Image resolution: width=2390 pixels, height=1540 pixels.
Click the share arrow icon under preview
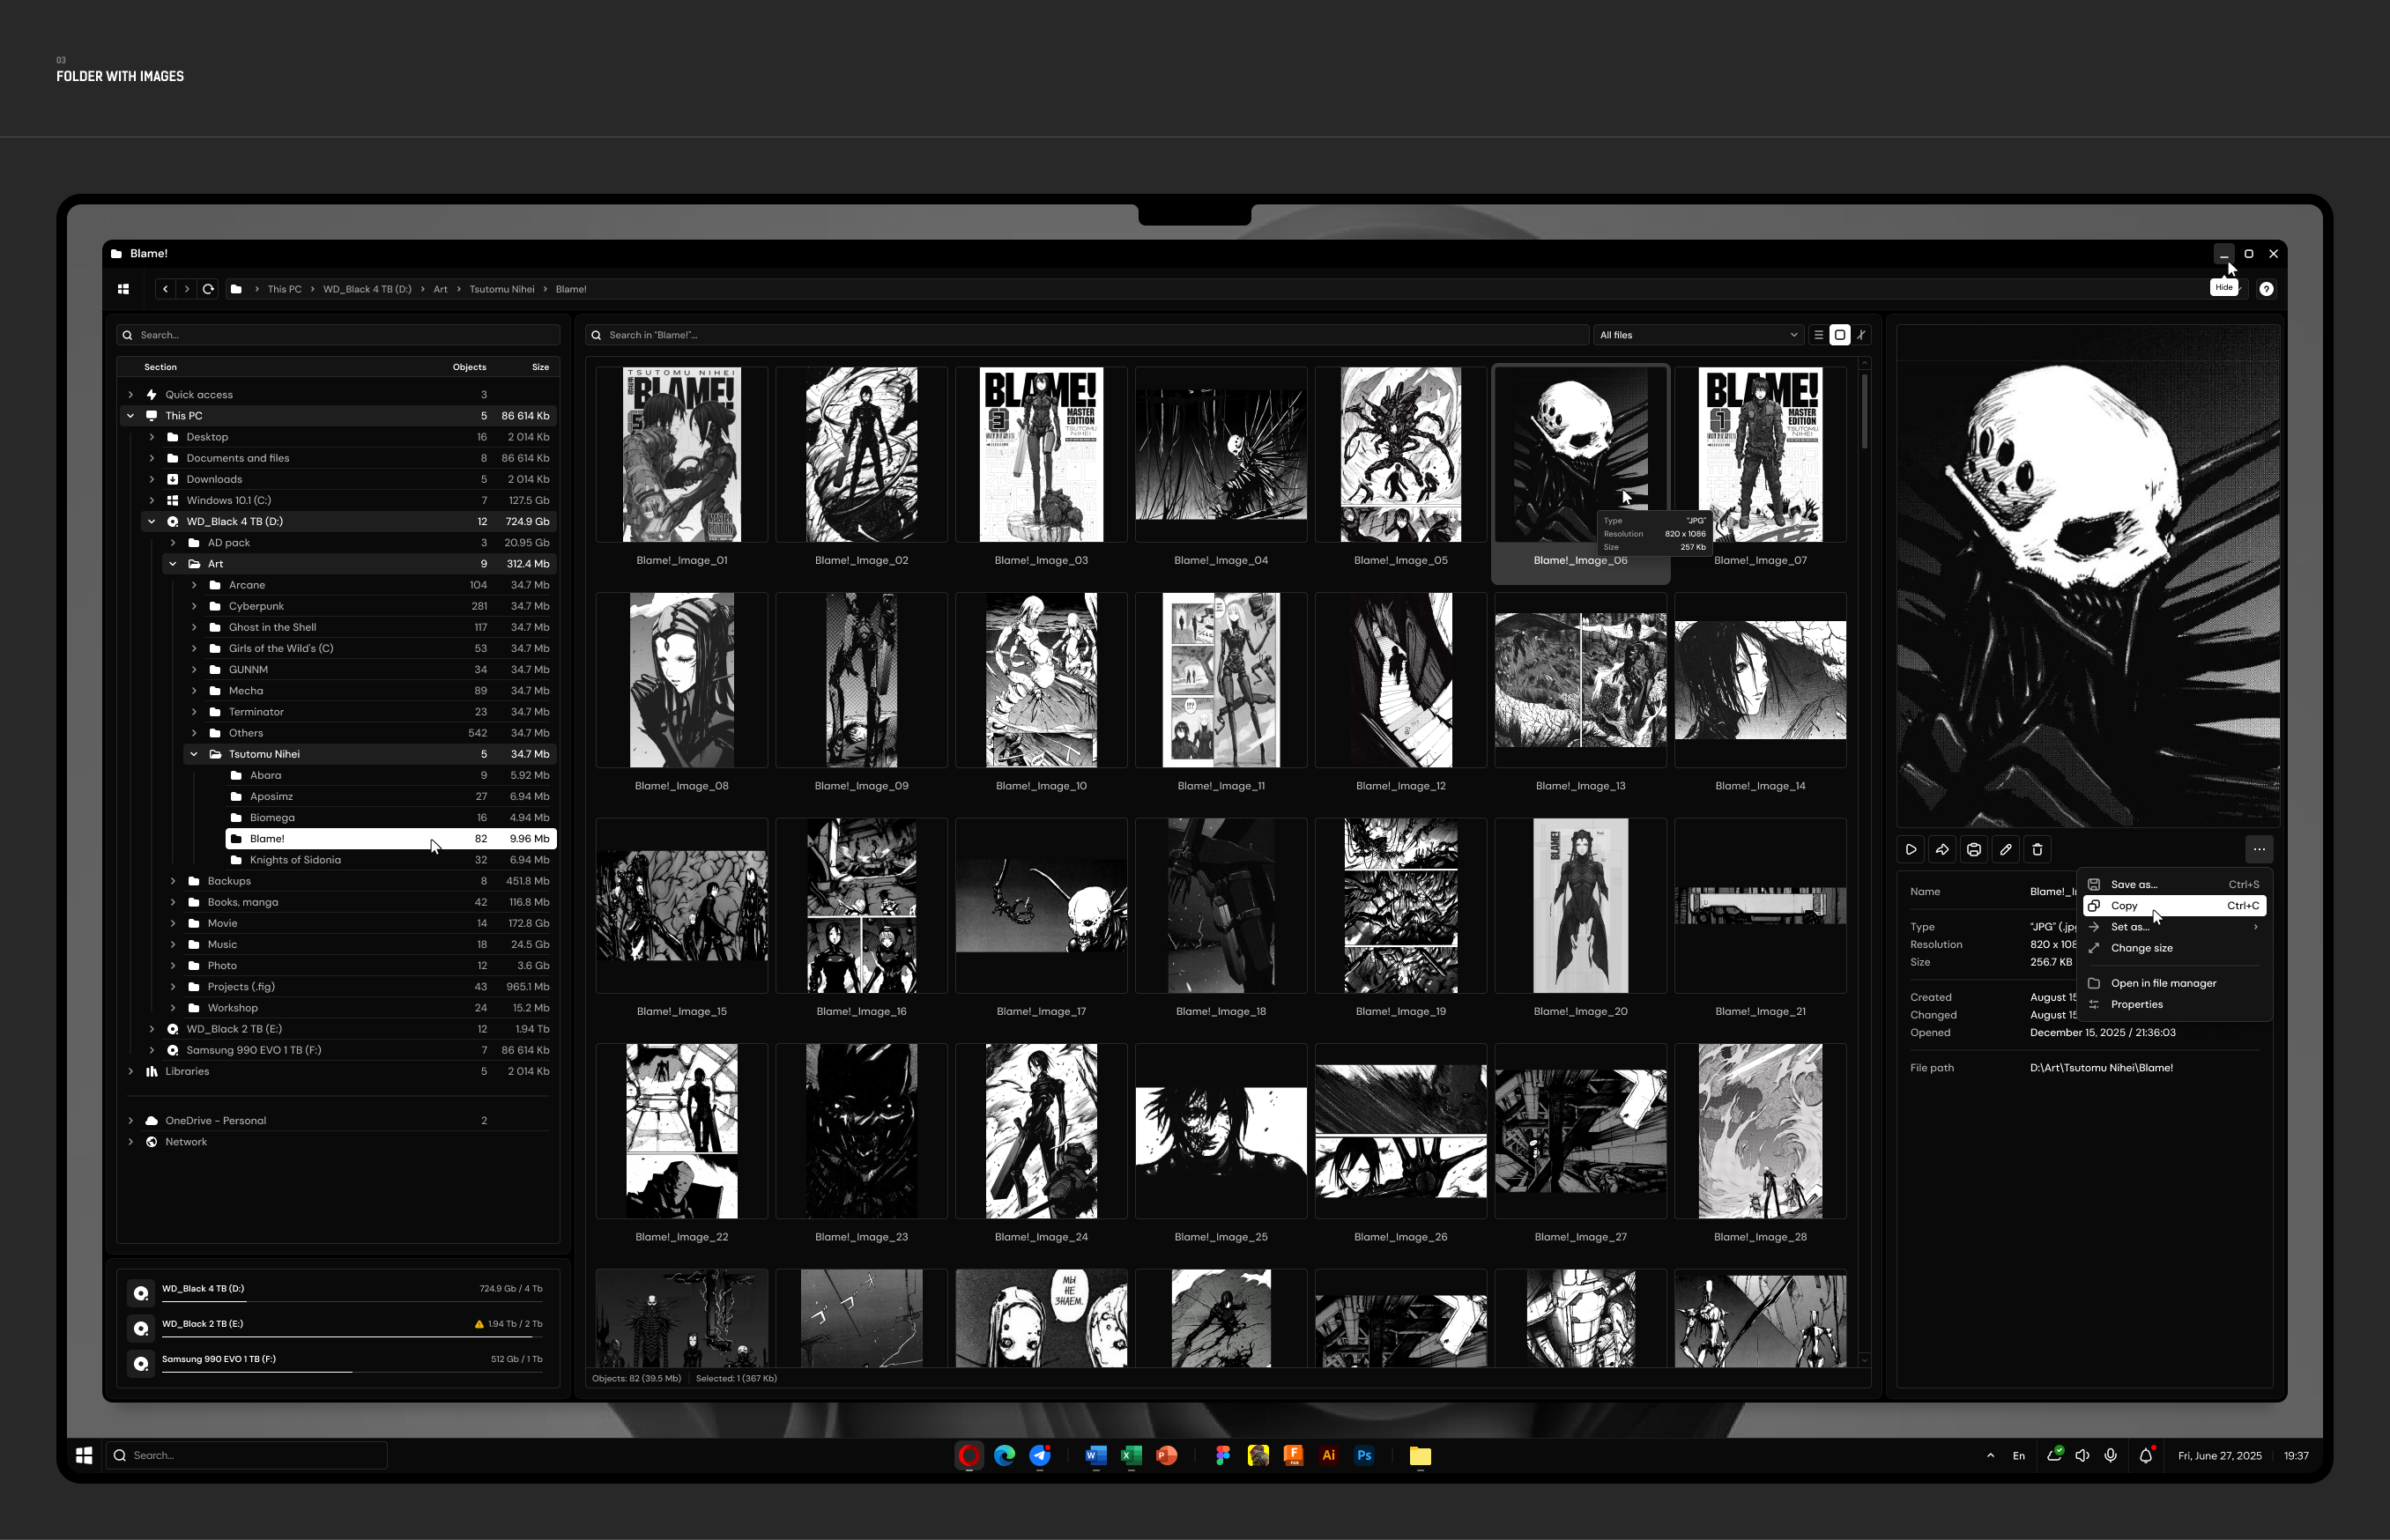pos(1942,850)
